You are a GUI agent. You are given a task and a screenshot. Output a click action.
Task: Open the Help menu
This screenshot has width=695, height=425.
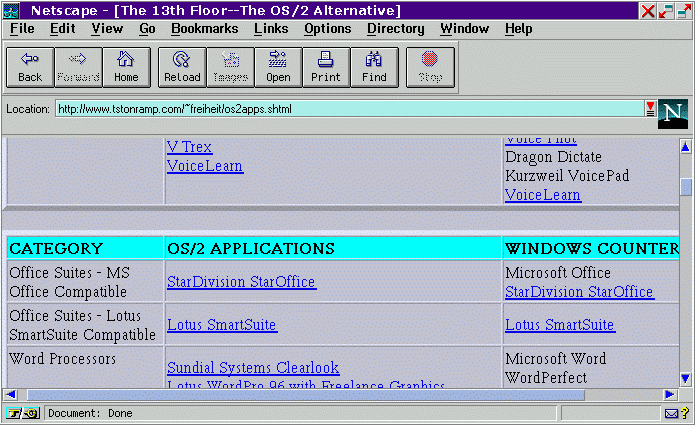[x=519, y=29]
